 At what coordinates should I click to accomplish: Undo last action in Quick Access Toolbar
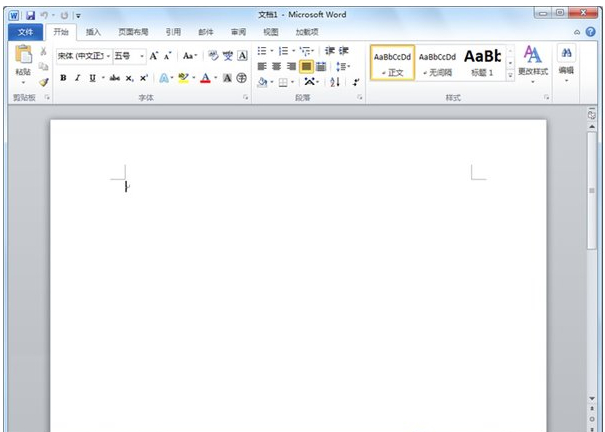tap(44, 15)
